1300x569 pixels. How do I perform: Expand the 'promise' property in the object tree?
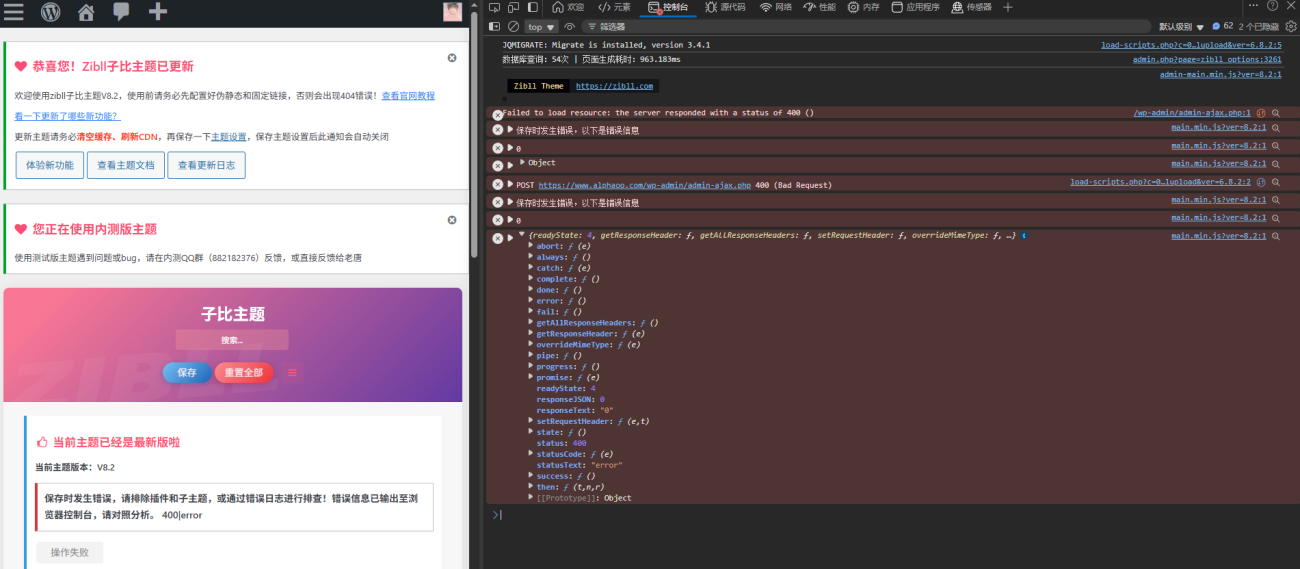(531, 378)
